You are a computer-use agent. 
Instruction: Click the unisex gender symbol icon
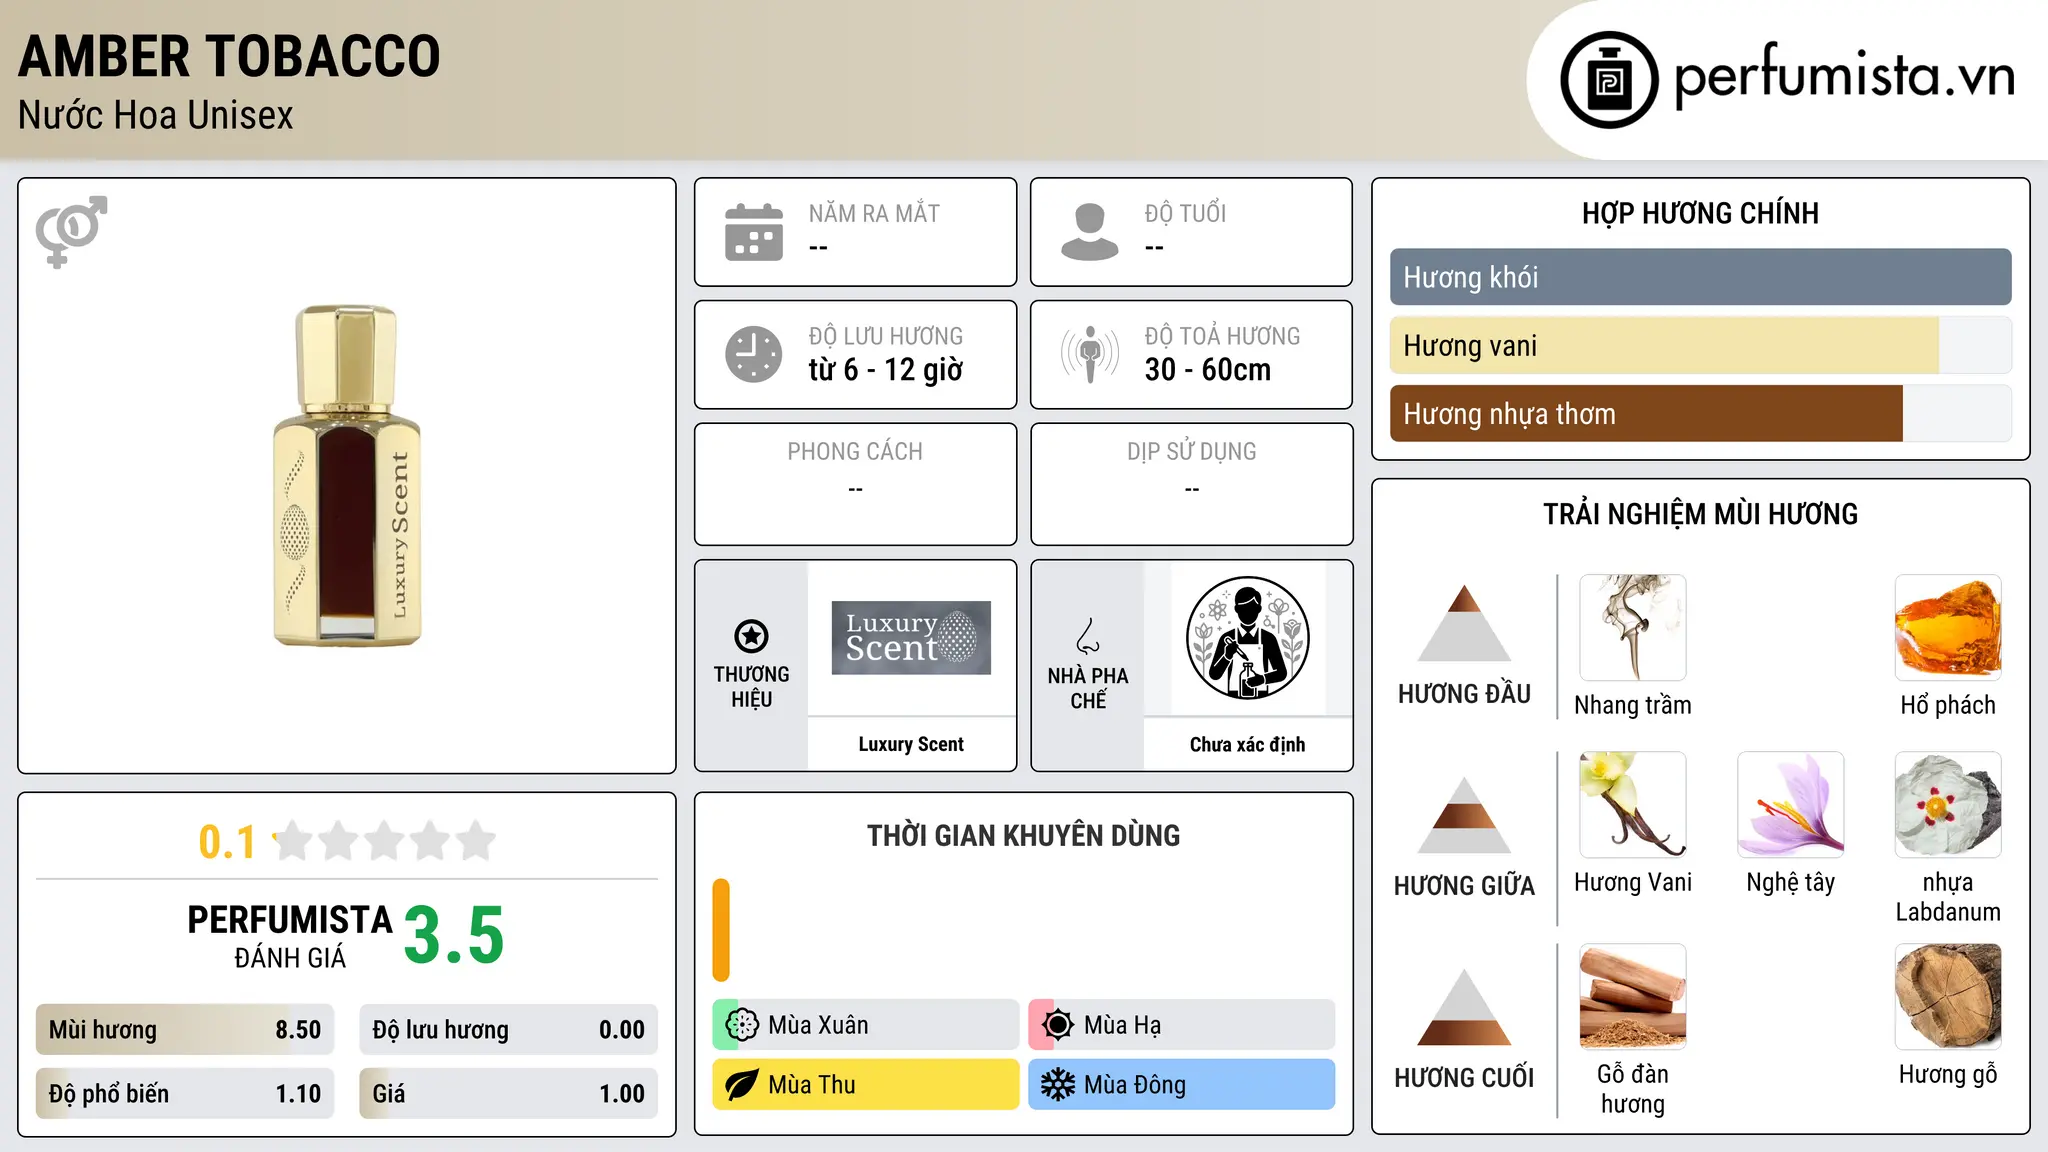(x=71, y=231)
